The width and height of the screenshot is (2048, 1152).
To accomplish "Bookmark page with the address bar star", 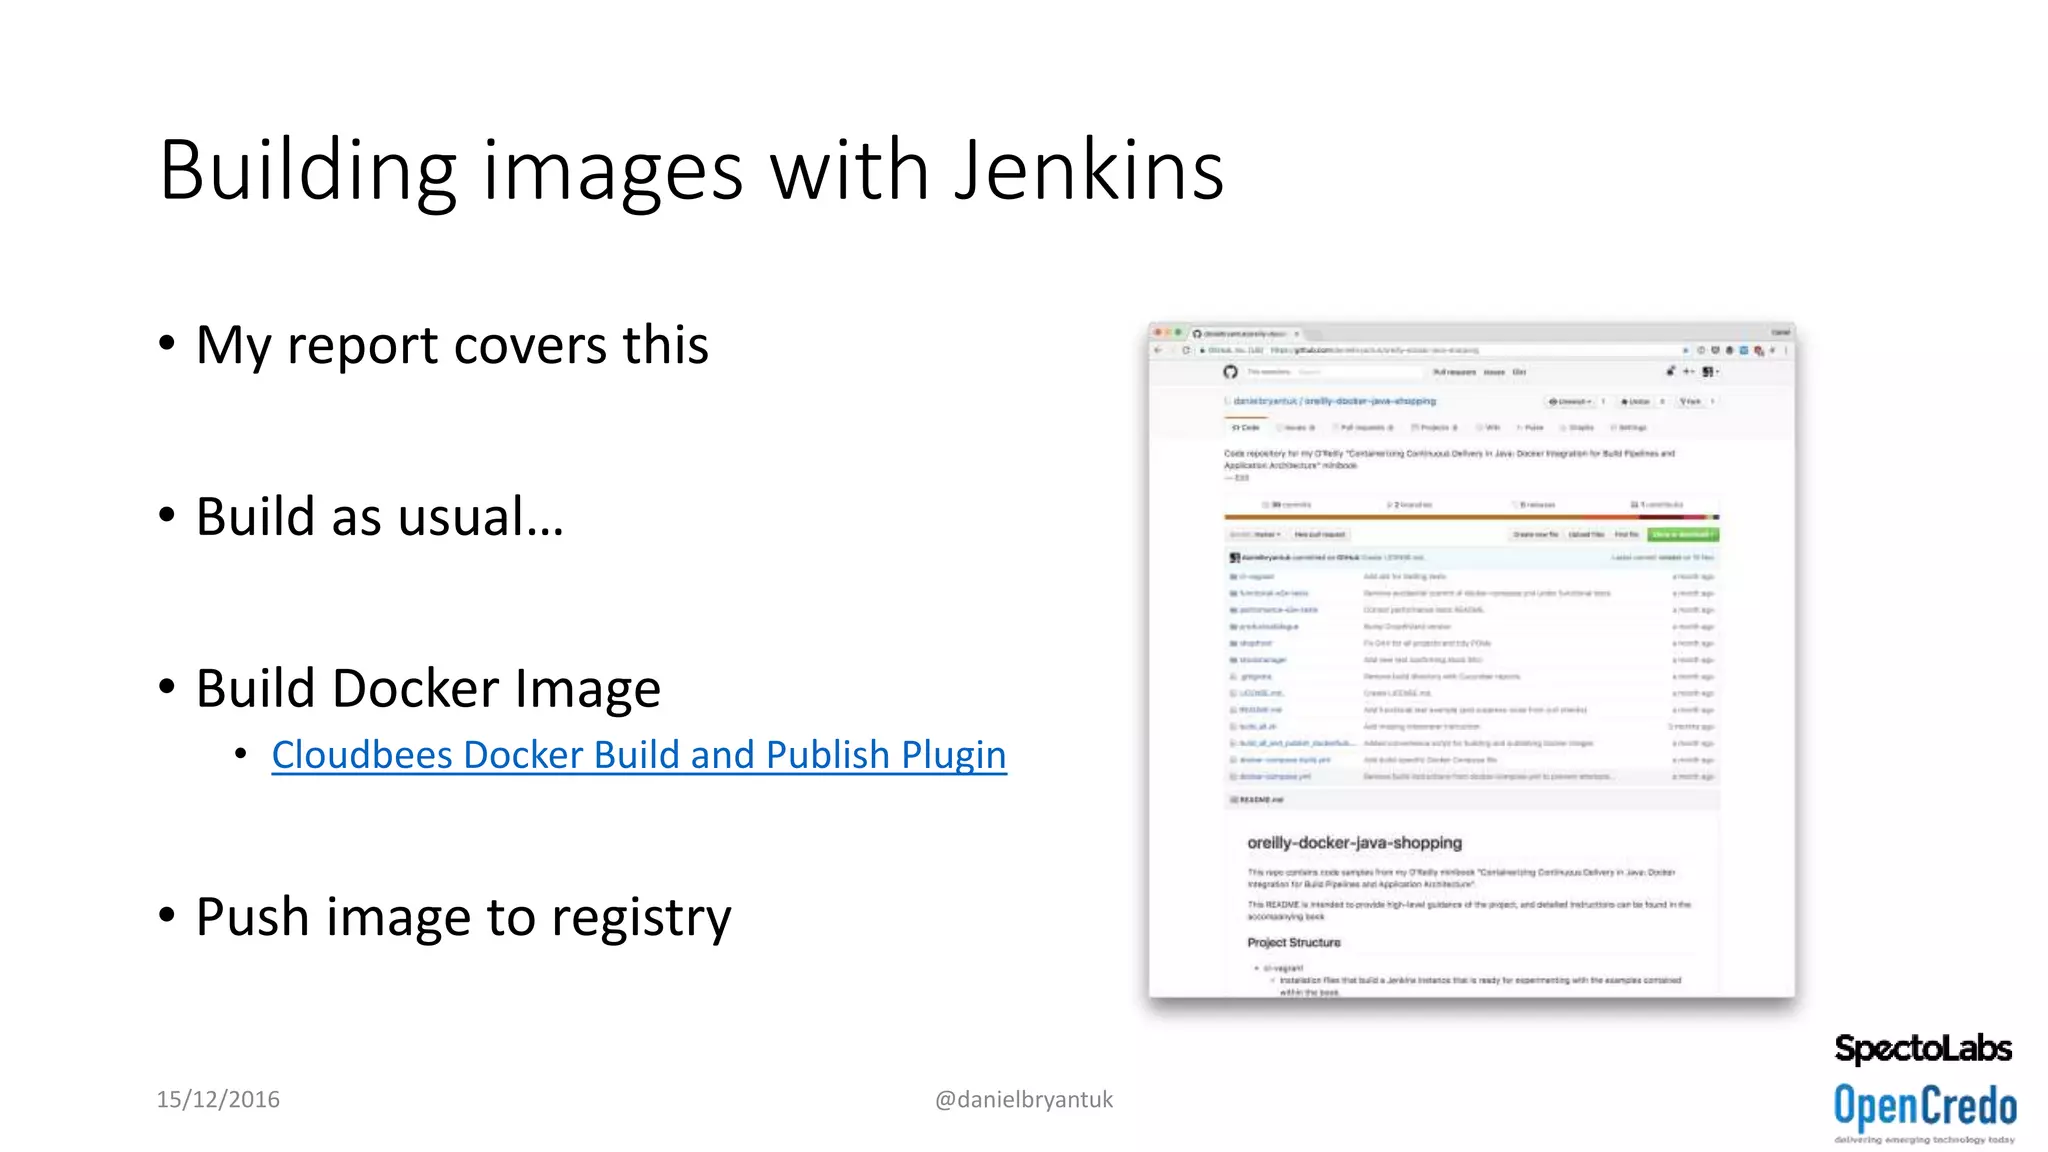I will click(x=1685, y=350).
